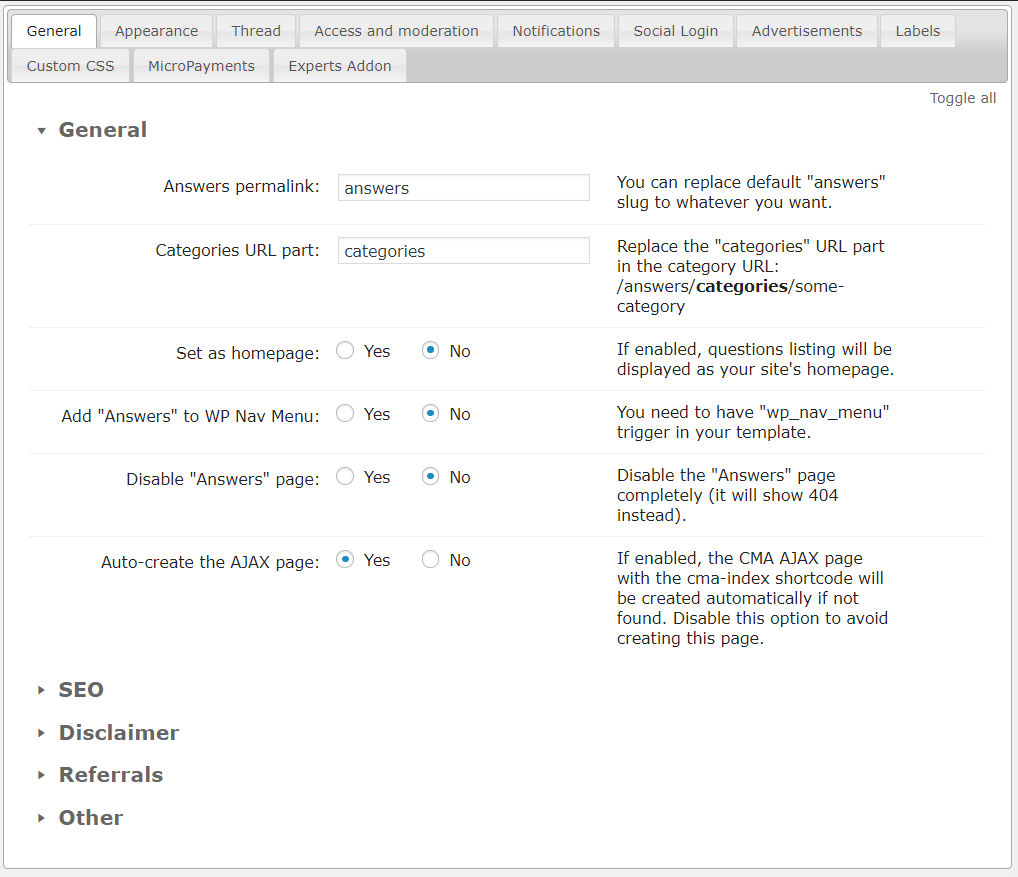The height and width of the screenshot is (877, 1018).
Task: Select No for Auto-create the AJAX page
Action: click(x=430, y=560)
